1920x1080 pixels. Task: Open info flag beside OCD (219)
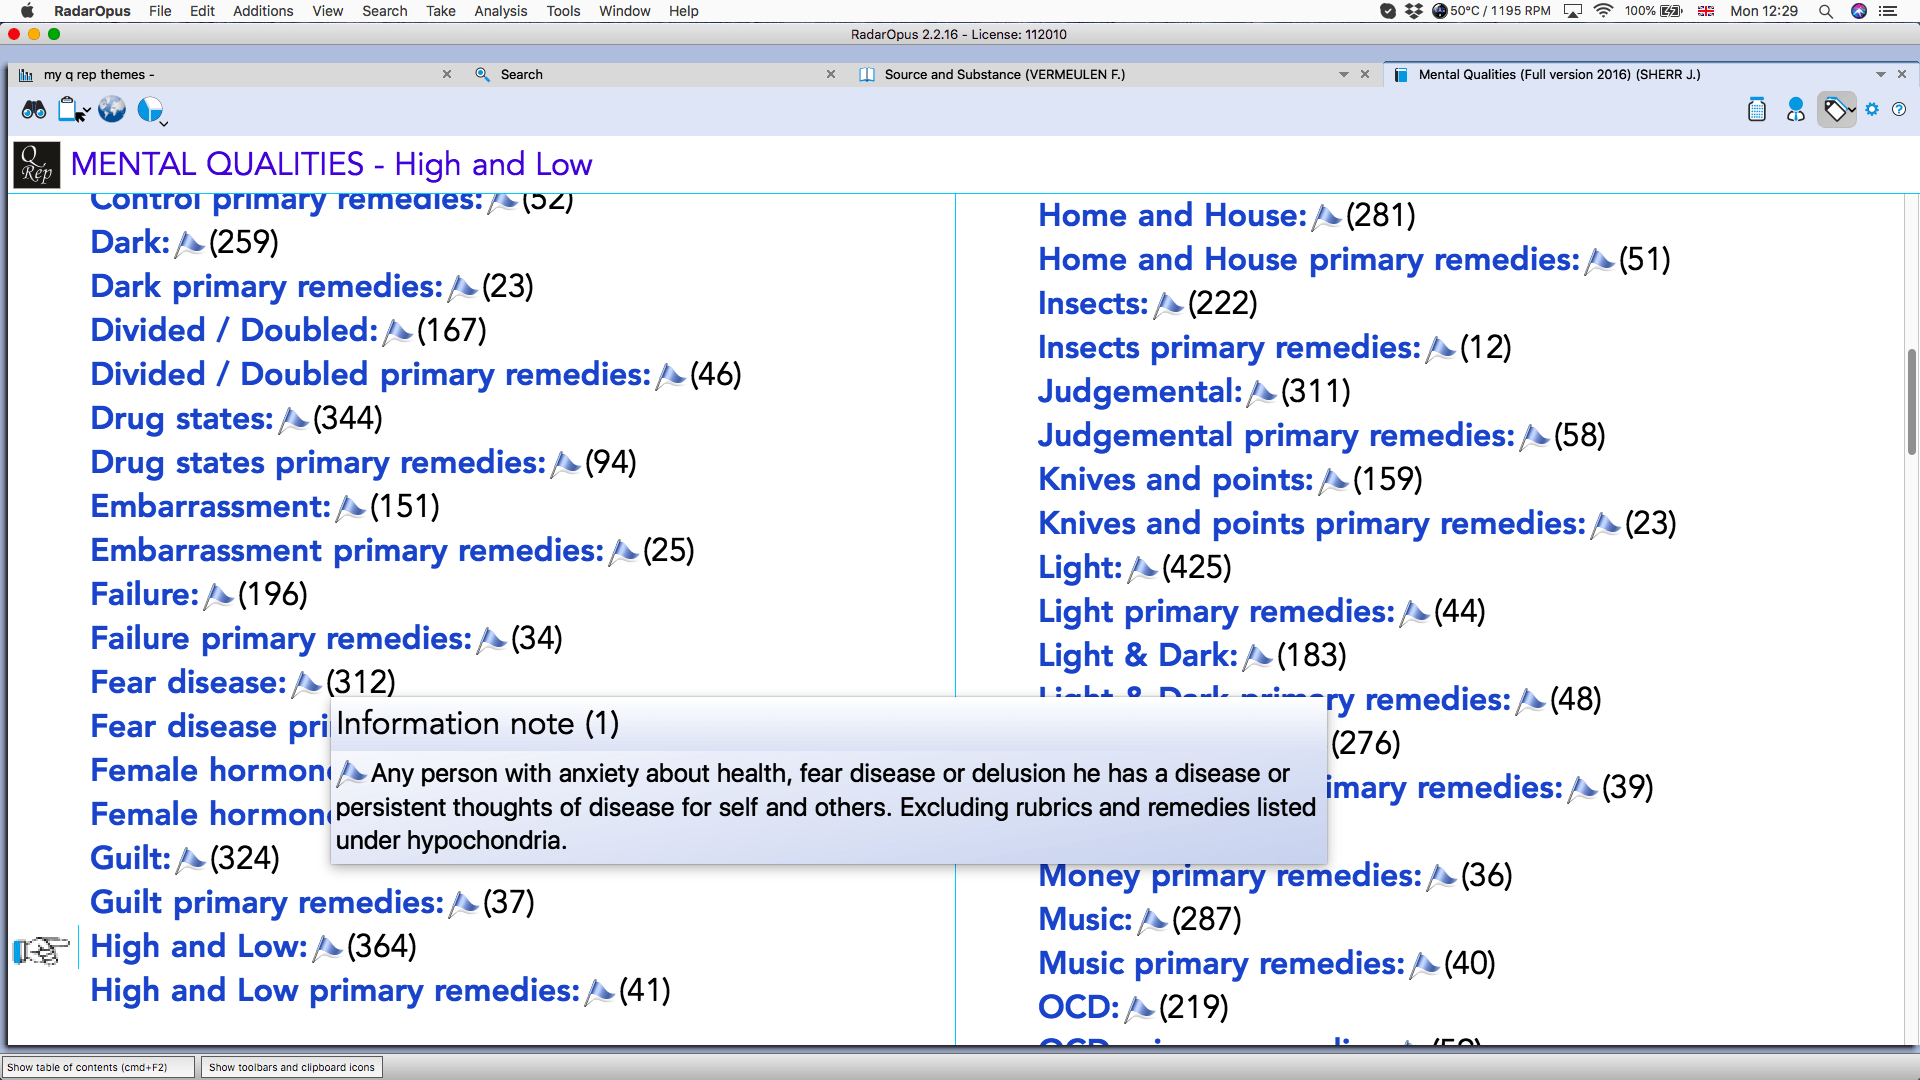pyautogui.click(x=1139, y=1008)
